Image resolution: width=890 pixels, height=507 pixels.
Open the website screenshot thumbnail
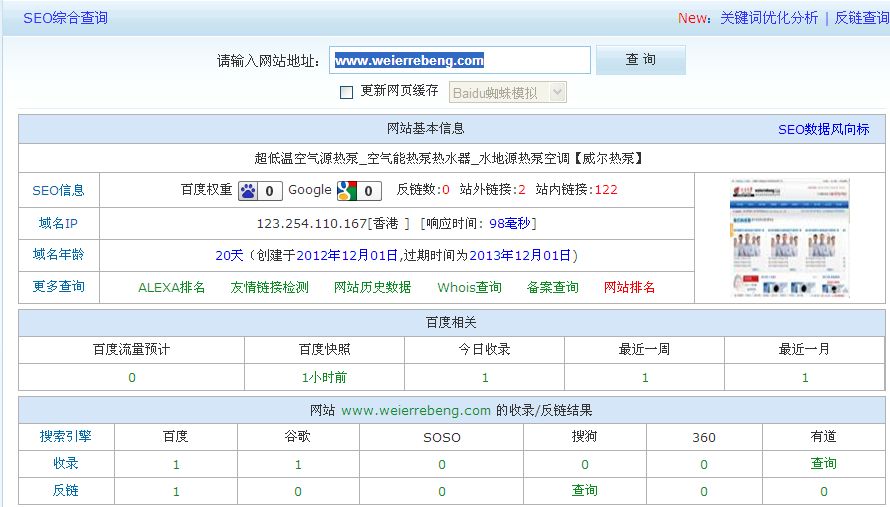[x=789, y=238]
